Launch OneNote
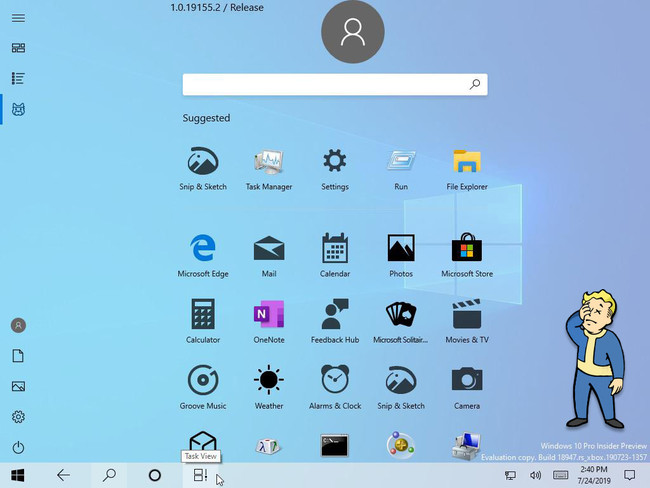This screenshot has width=650, height=488. click(269, 321)
